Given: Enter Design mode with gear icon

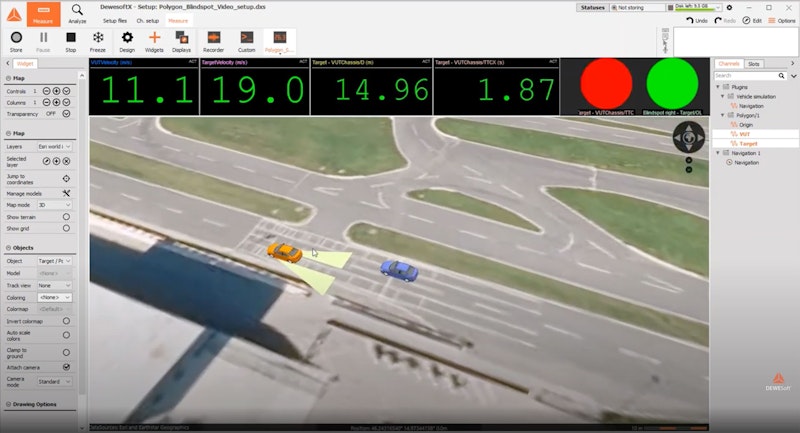Looking at the screenshot, I should tap(127, 42).
